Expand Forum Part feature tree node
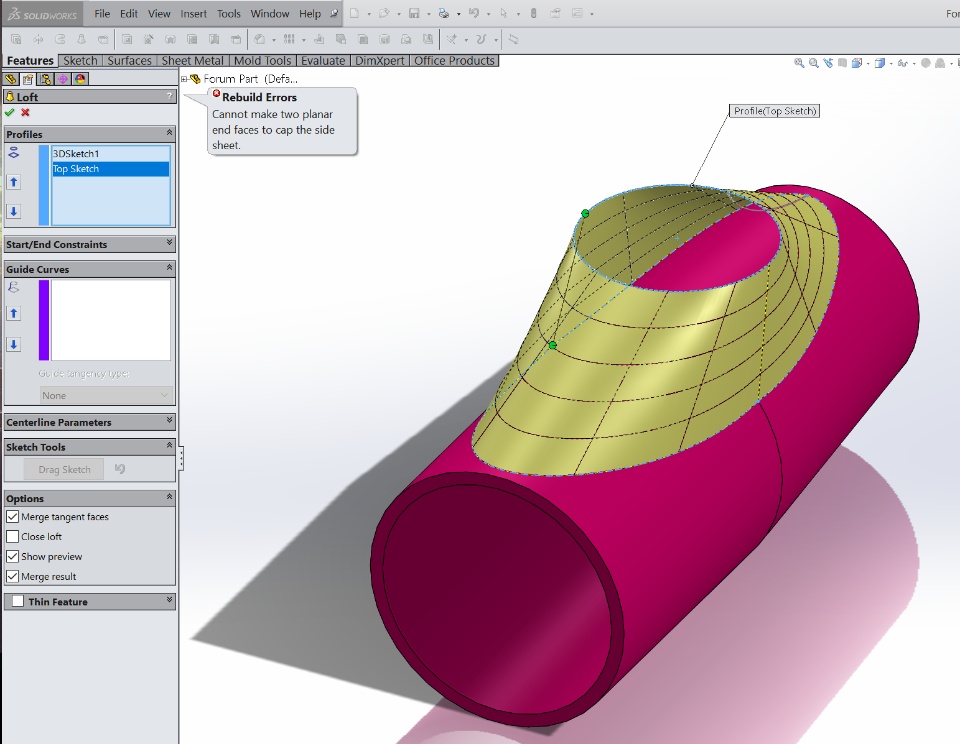The width and height of the screenshot is (960, 744). pyautogui.click(x=185, y=79)
